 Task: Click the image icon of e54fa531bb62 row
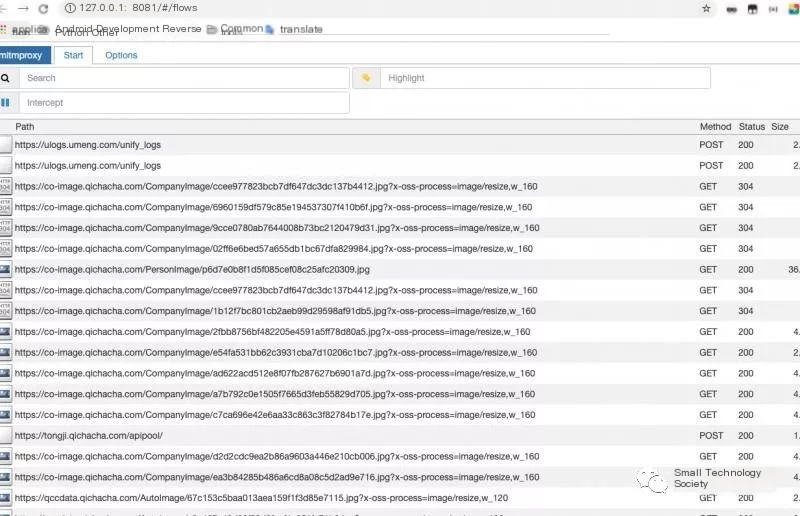pos(5,353)
